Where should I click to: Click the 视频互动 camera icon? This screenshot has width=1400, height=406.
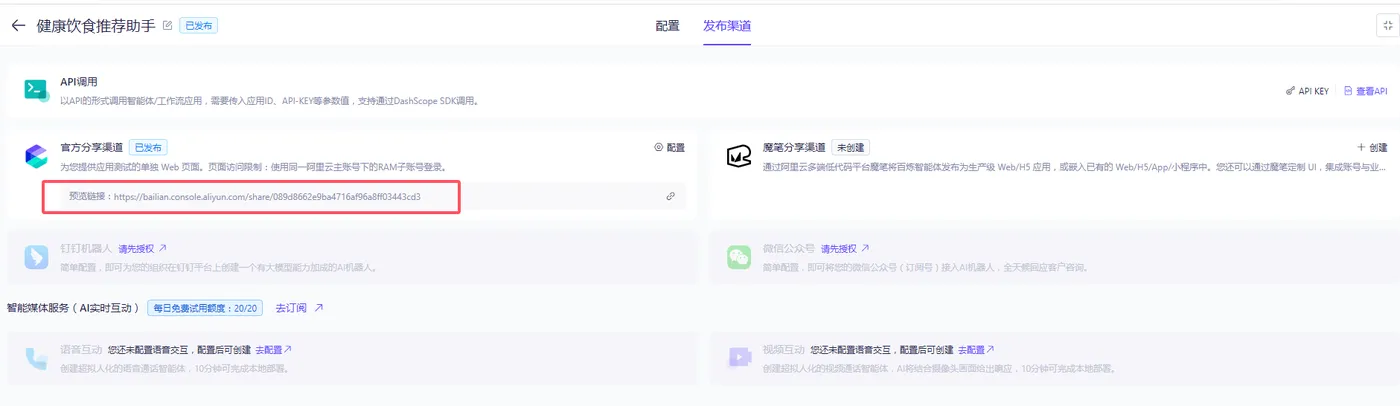[x=739, y=359]
